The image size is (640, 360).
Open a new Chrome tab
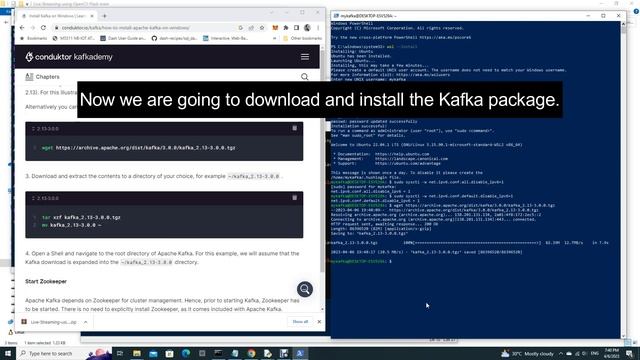(104, 16)
